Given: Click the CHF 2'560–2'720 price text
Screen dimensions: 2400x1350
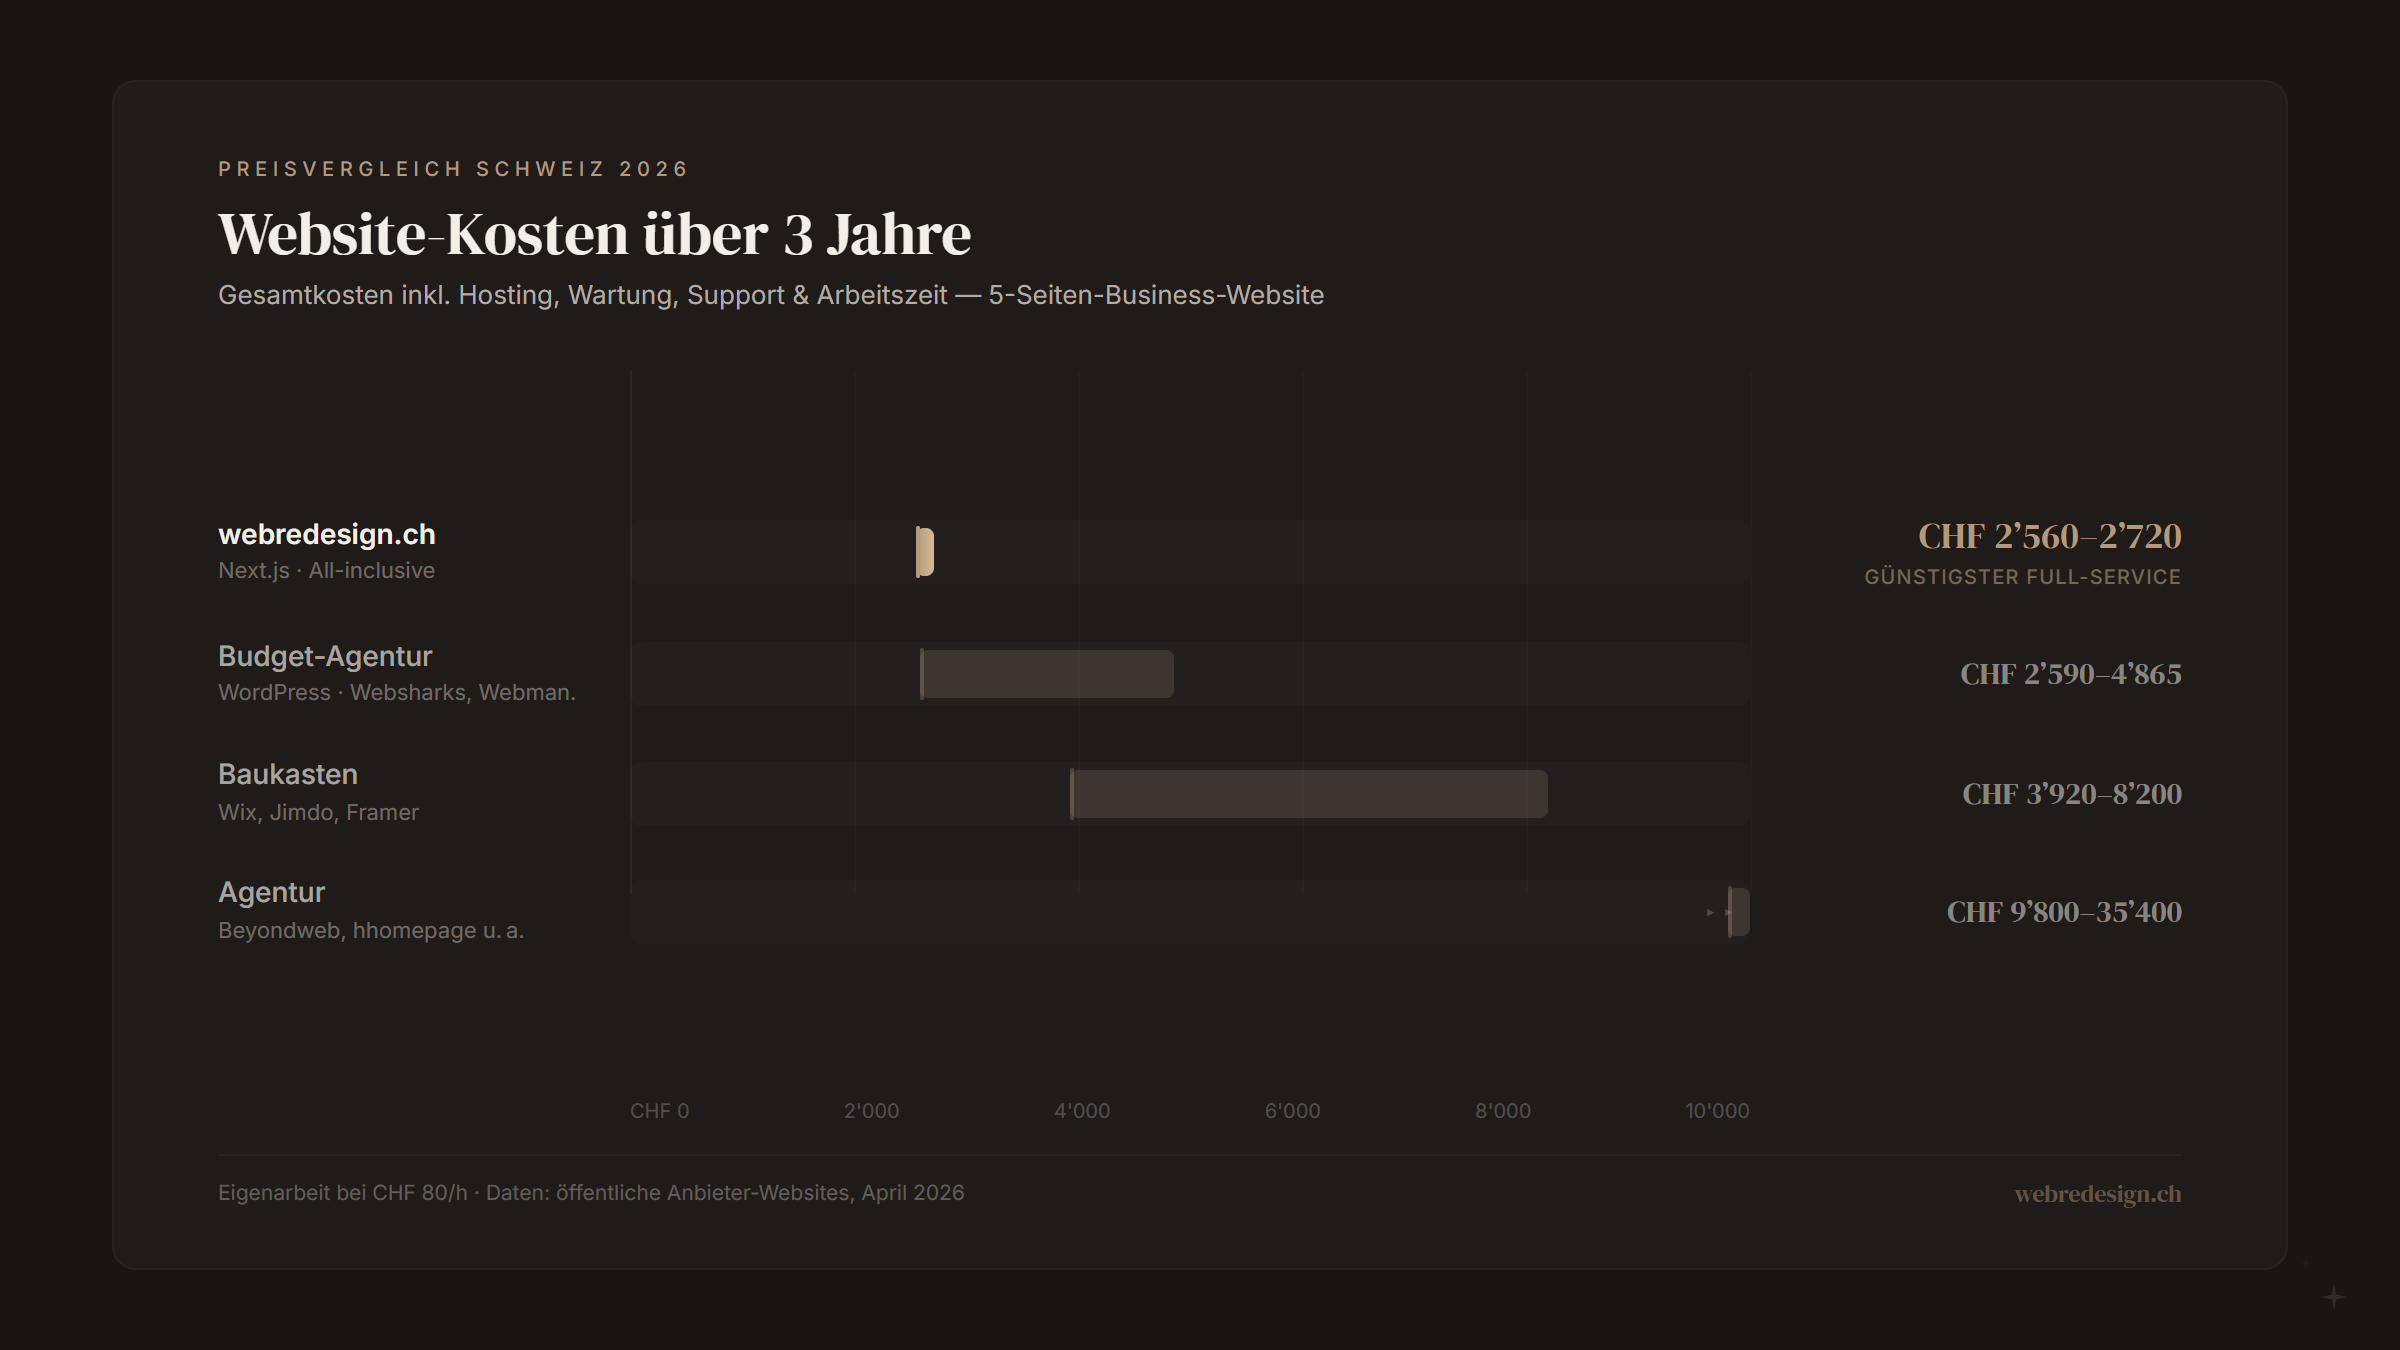Looking at the screenshot, I should coord(2050,536).
